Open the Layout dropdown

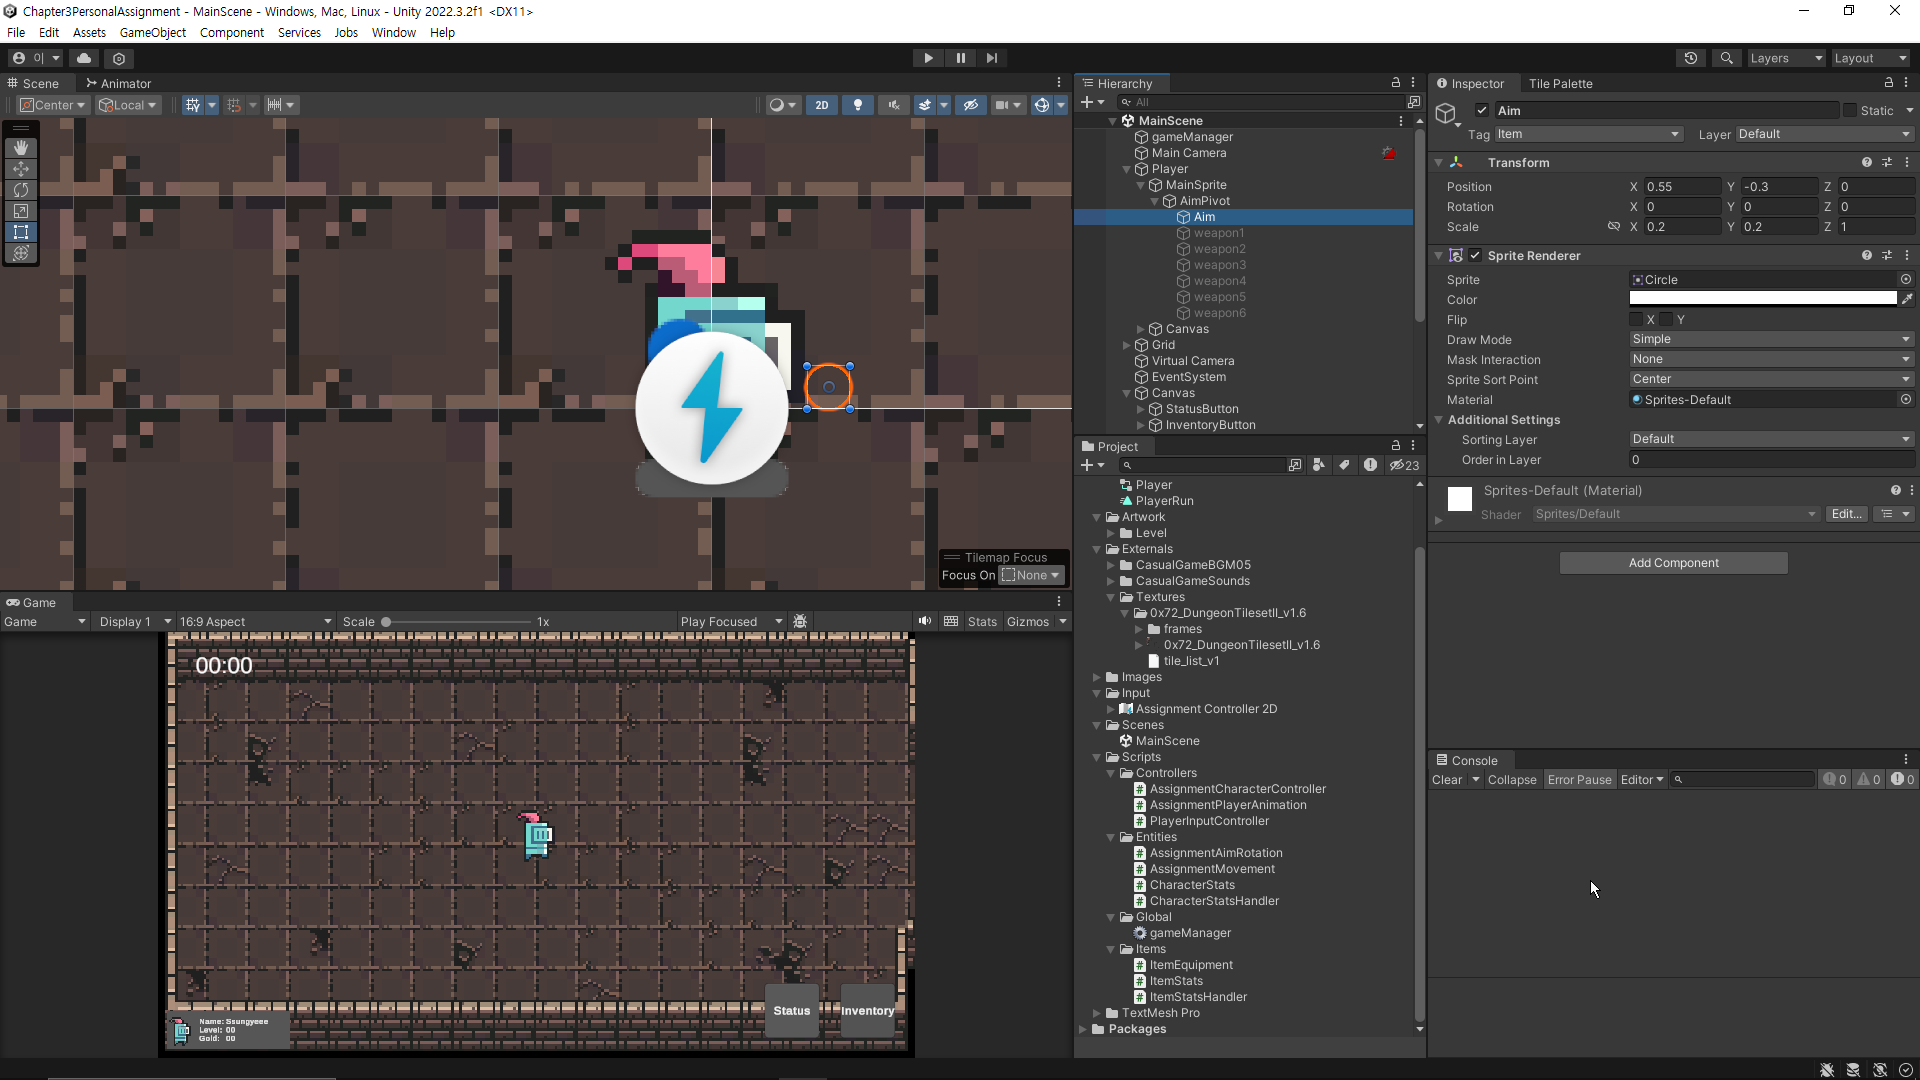point(1870,58)
